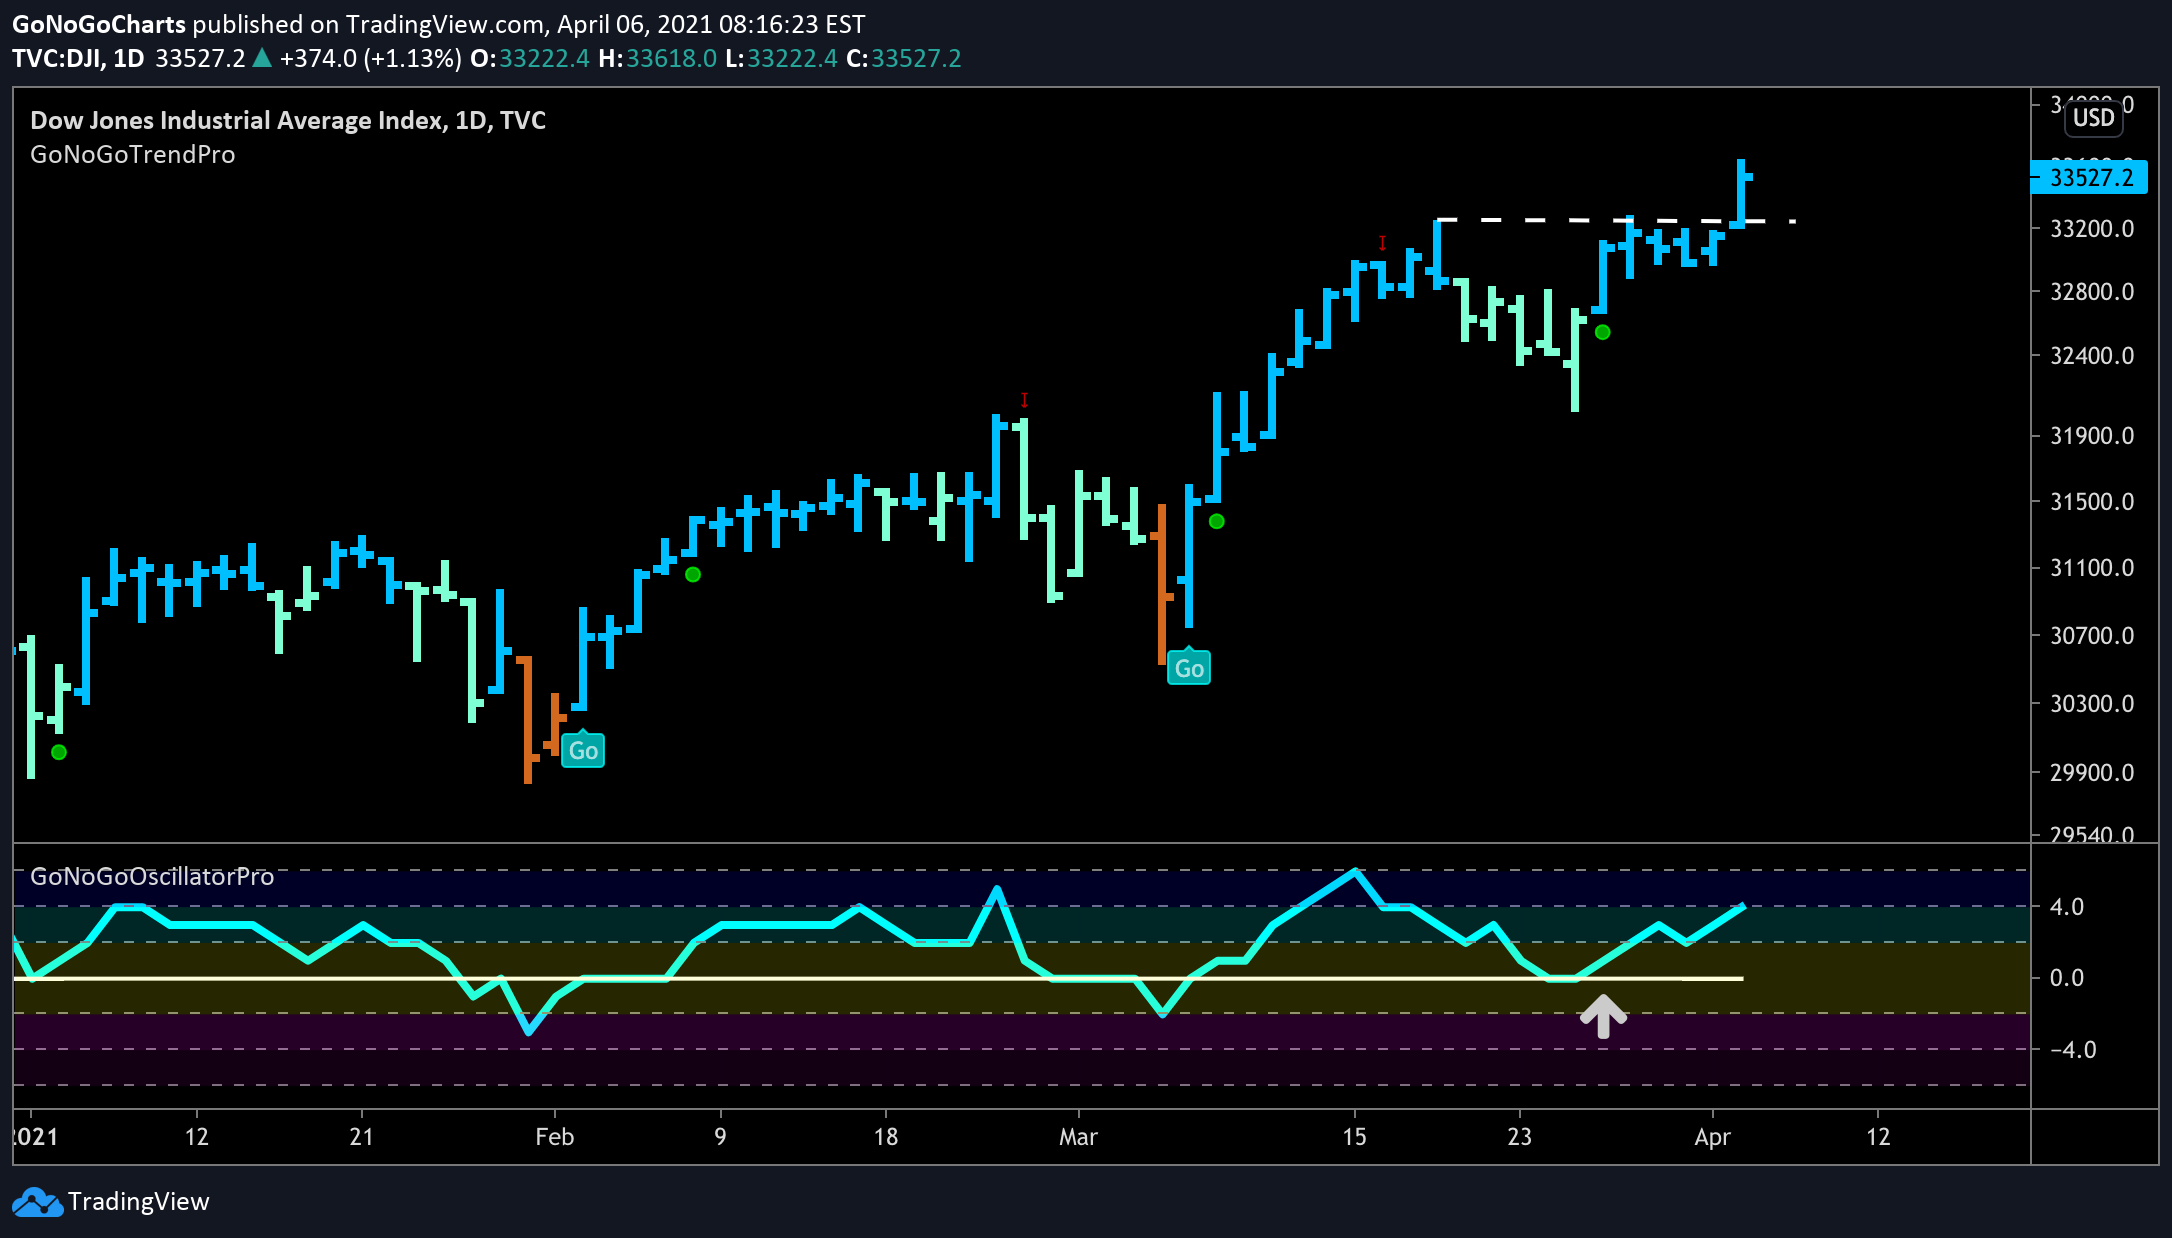Click the oscillator 0.0 axis label
The width and height of the screenshot is (2172, 1238).
pyautogui.click(x=2067, y=978)
